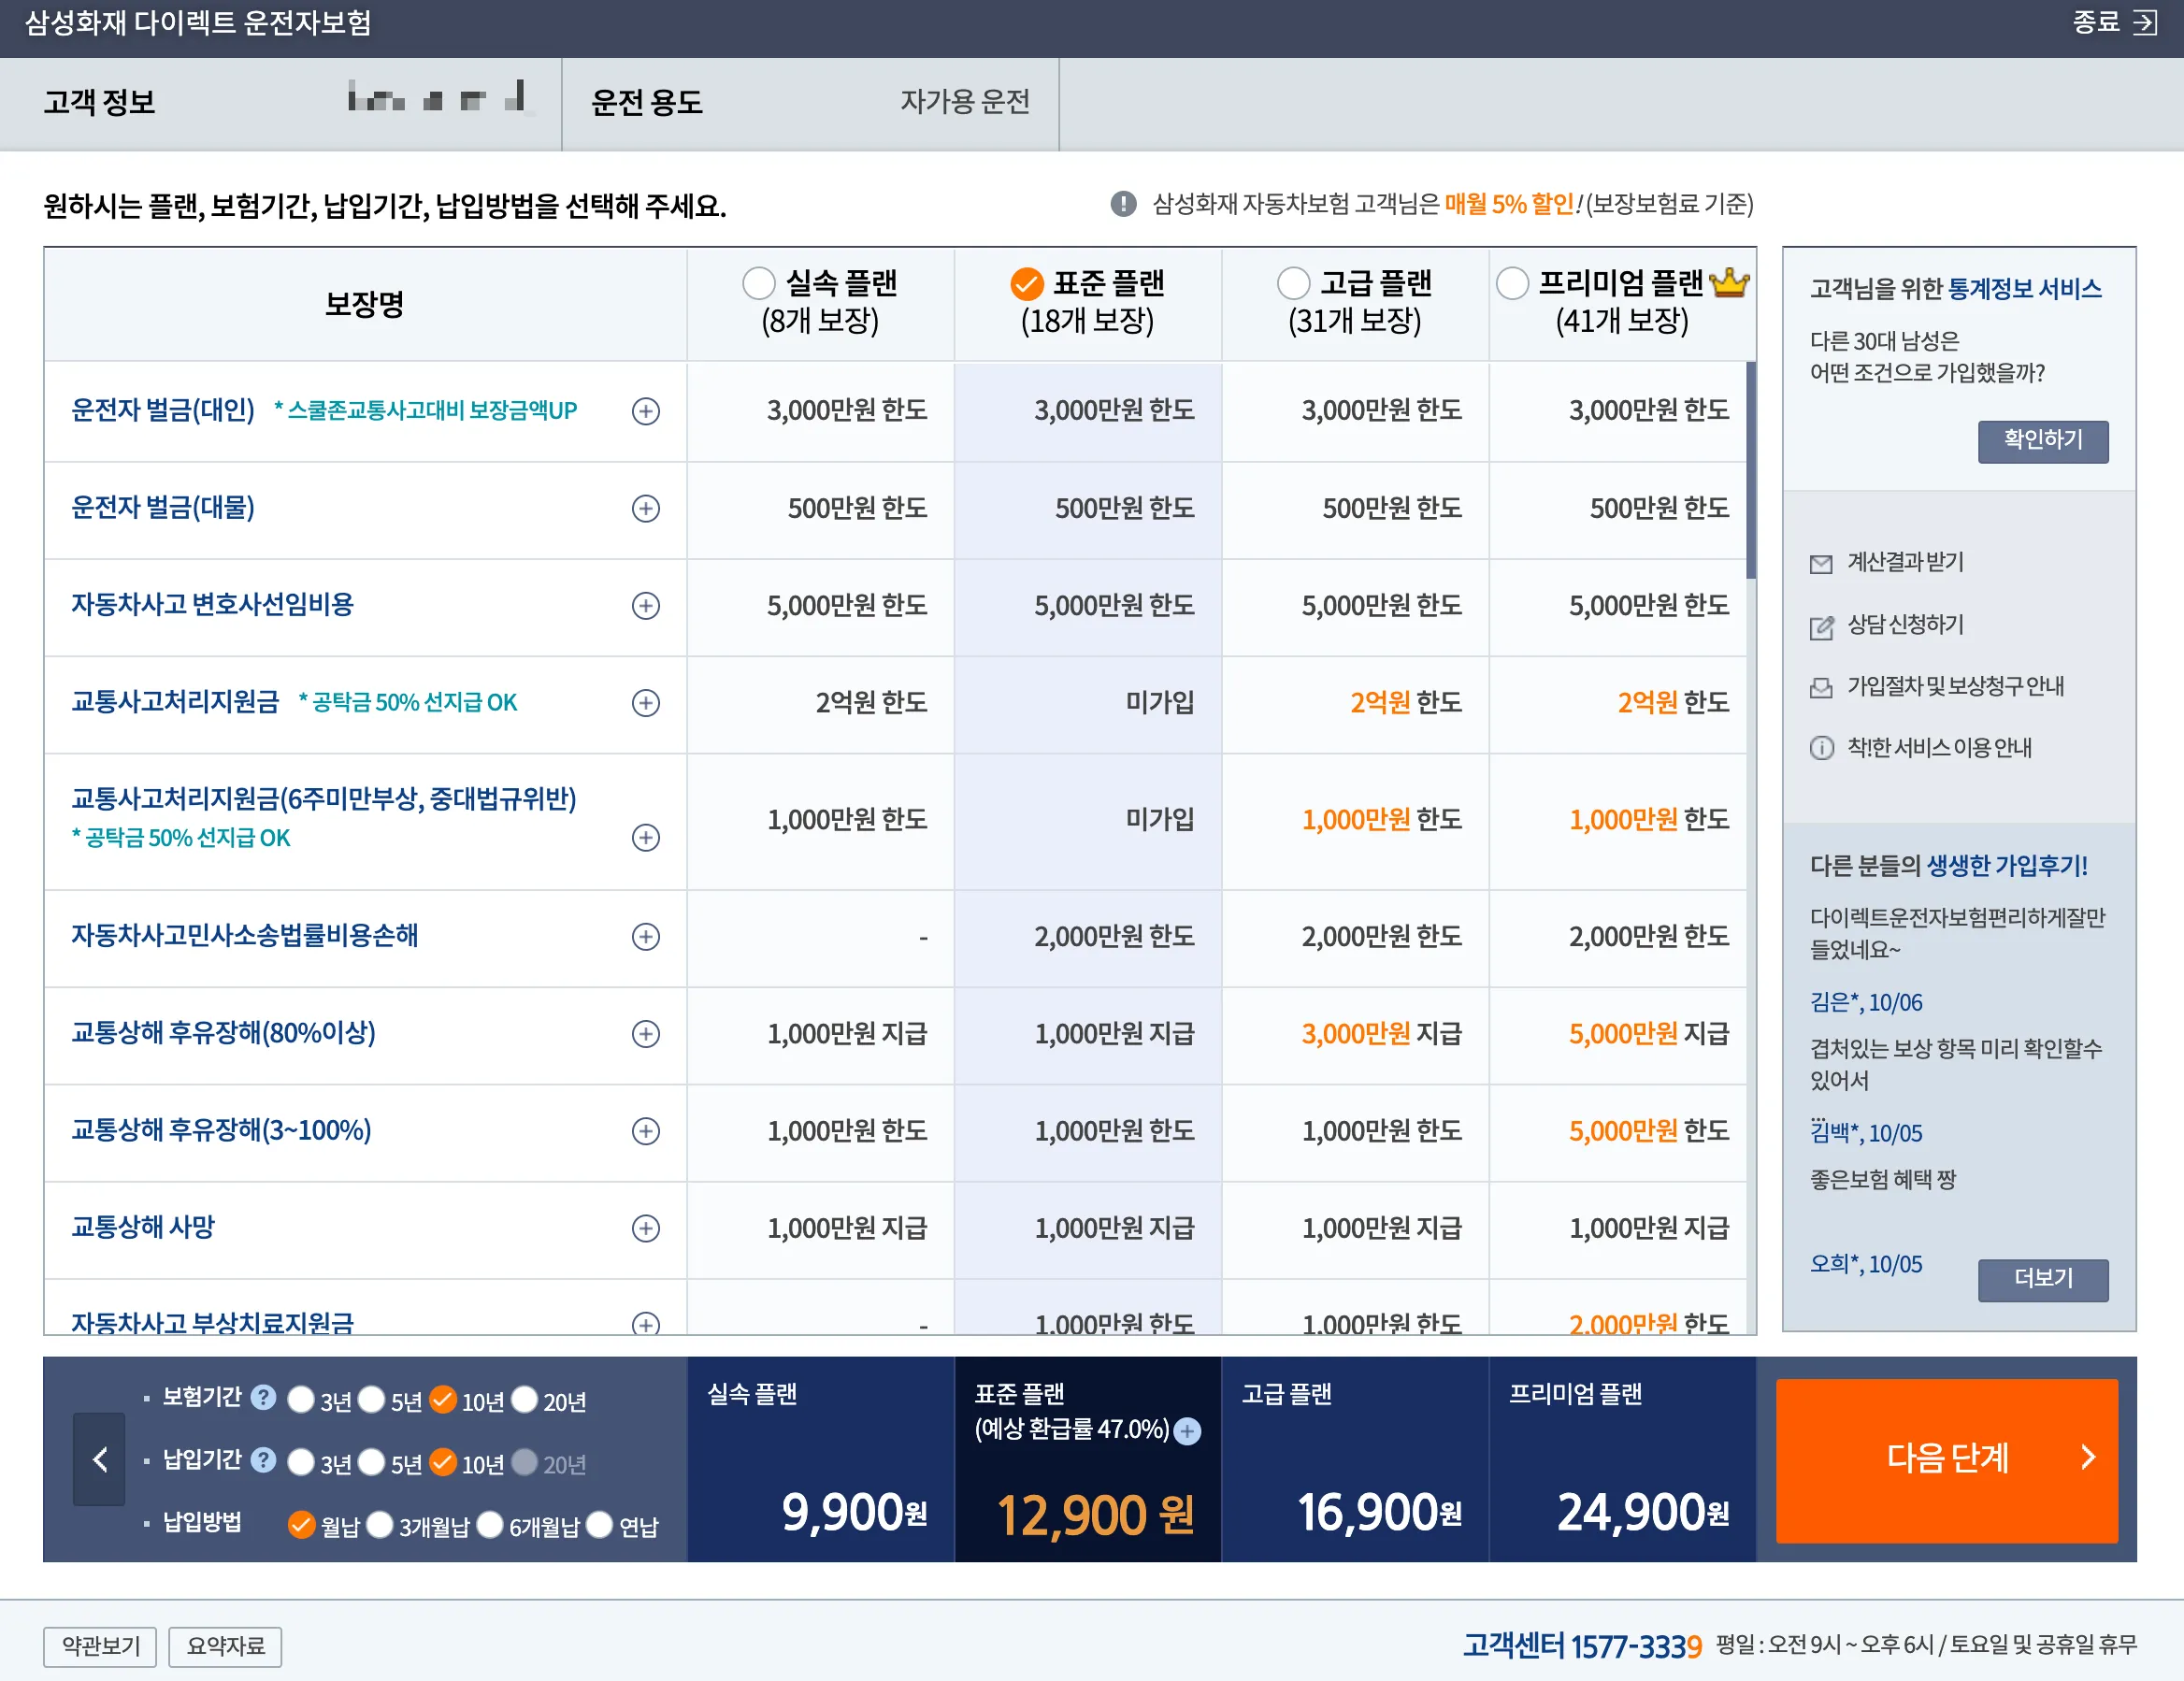Screen dimensions: 2184x1681
Task: Select the 프리미엄 플랜 radio button
Action: click(1512, 283)
